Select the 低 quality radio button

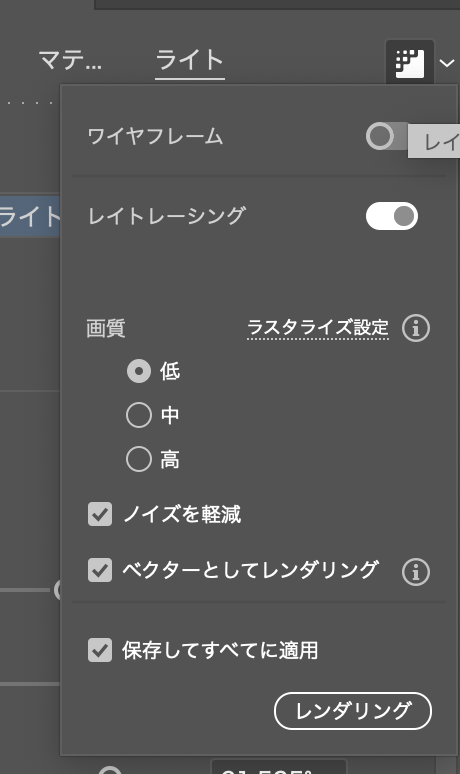point(139,371)
